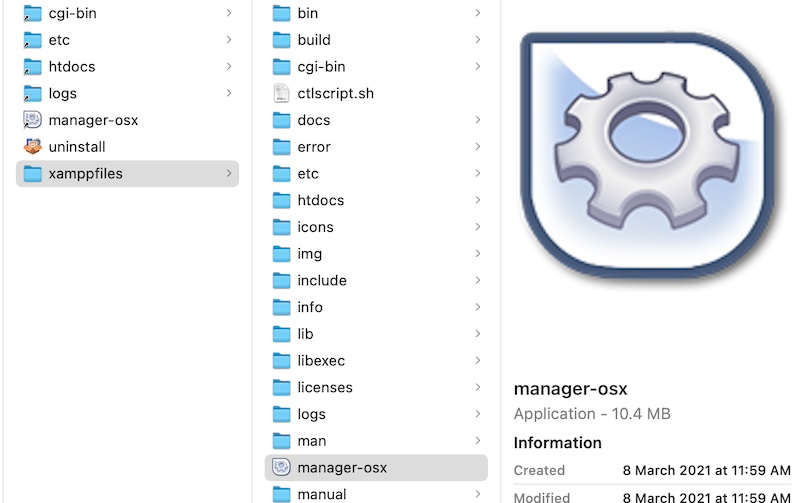Select the "uninstall" file name

click(x=77, y=147)
